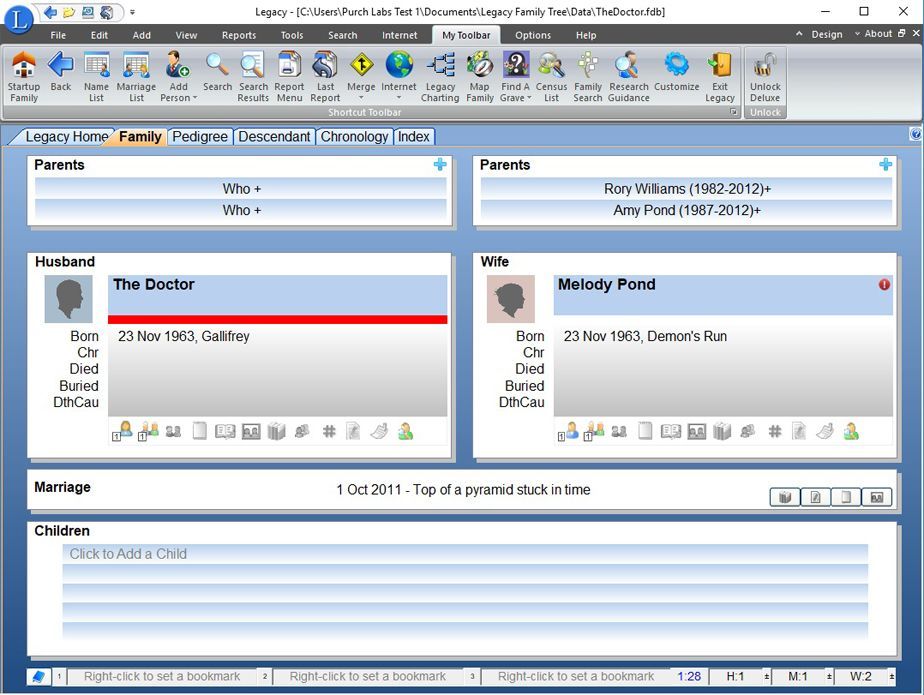Screen dimensions: 924x695
Task: Launch the Search magnifier tool
Action: (217, 72)
